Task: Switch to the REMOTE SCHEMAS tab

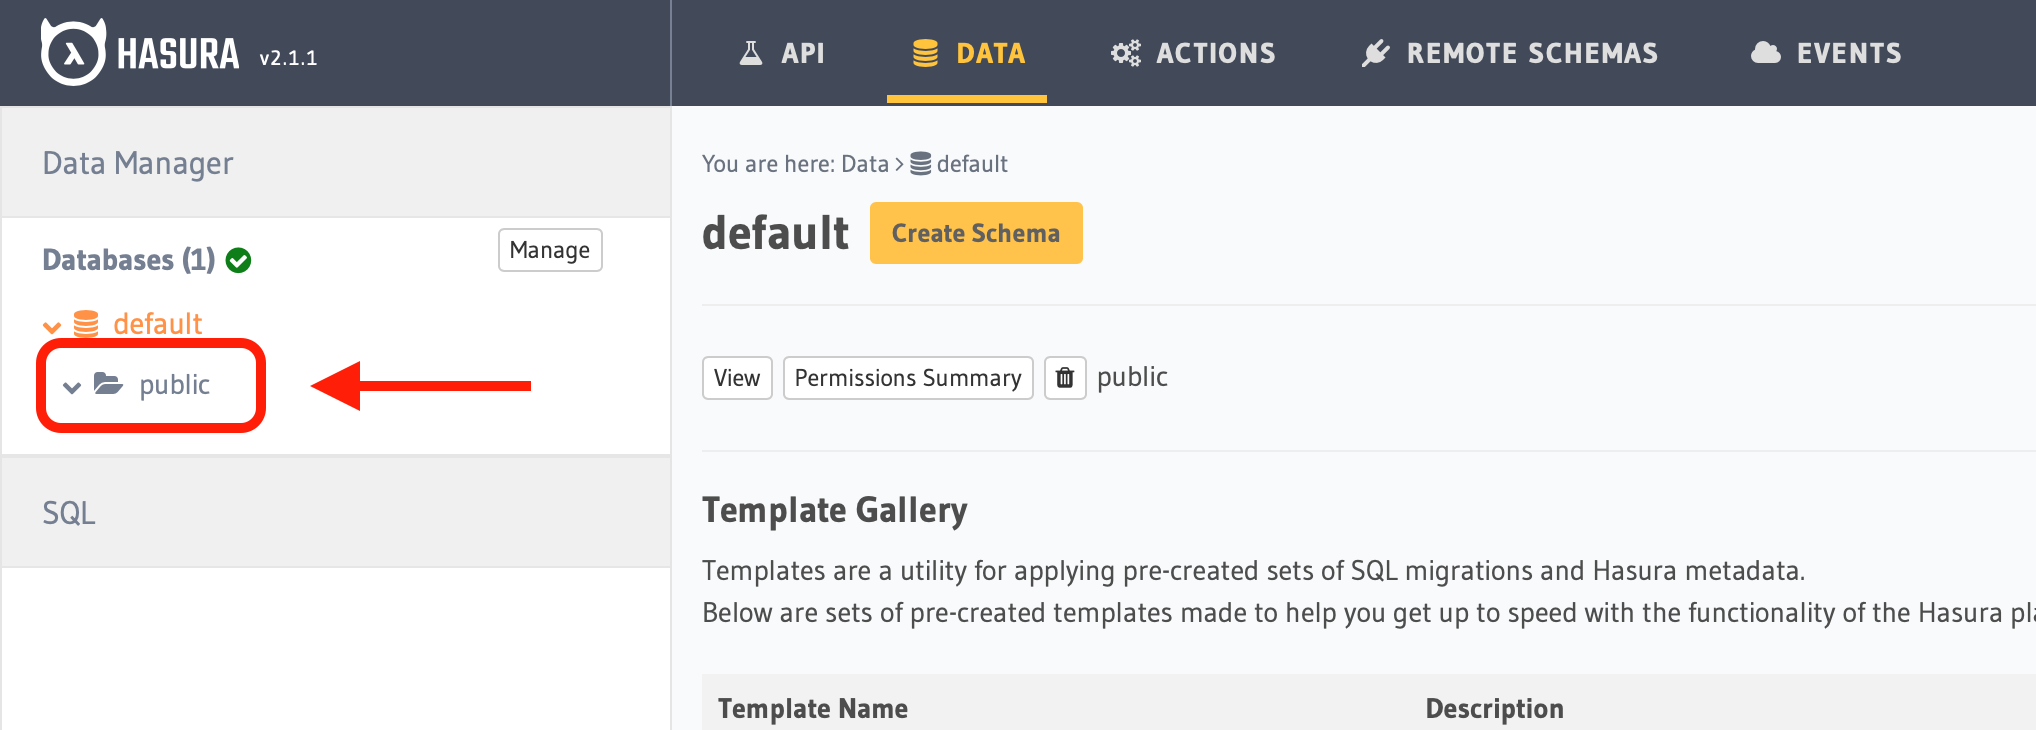Action: click(x=1531, y=53)
